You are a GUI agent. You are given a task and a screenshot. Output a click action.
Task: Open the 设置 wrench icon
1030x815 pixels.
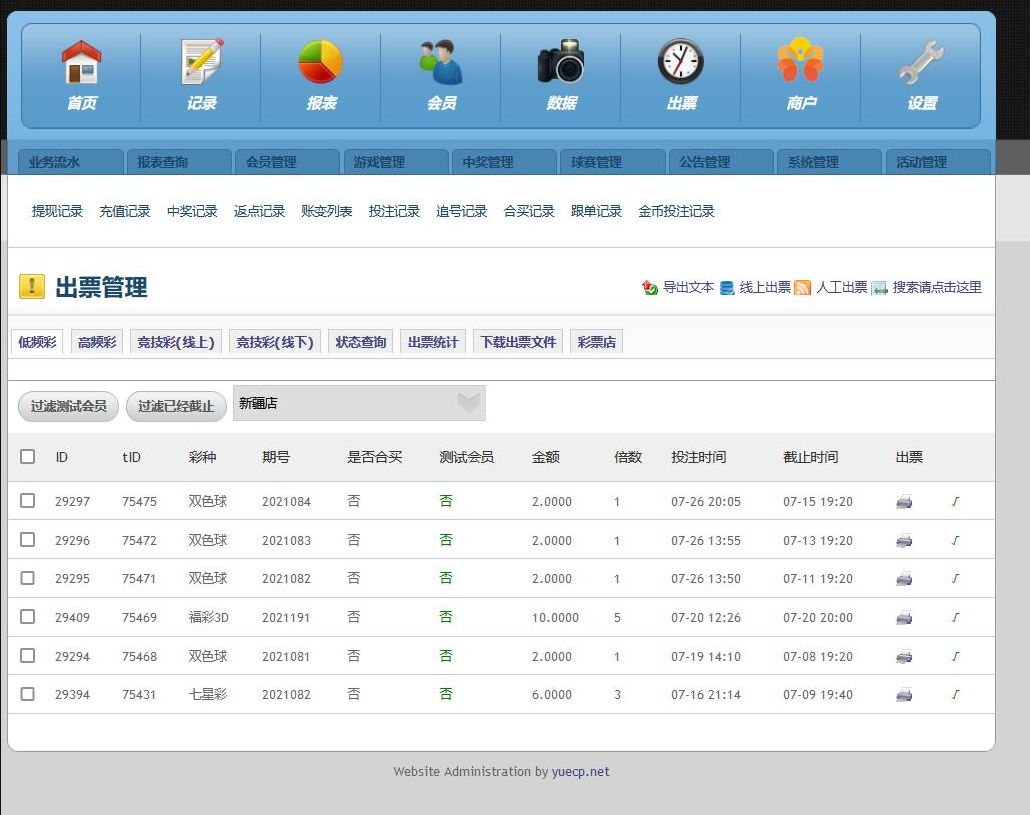(x=922, y=62)
